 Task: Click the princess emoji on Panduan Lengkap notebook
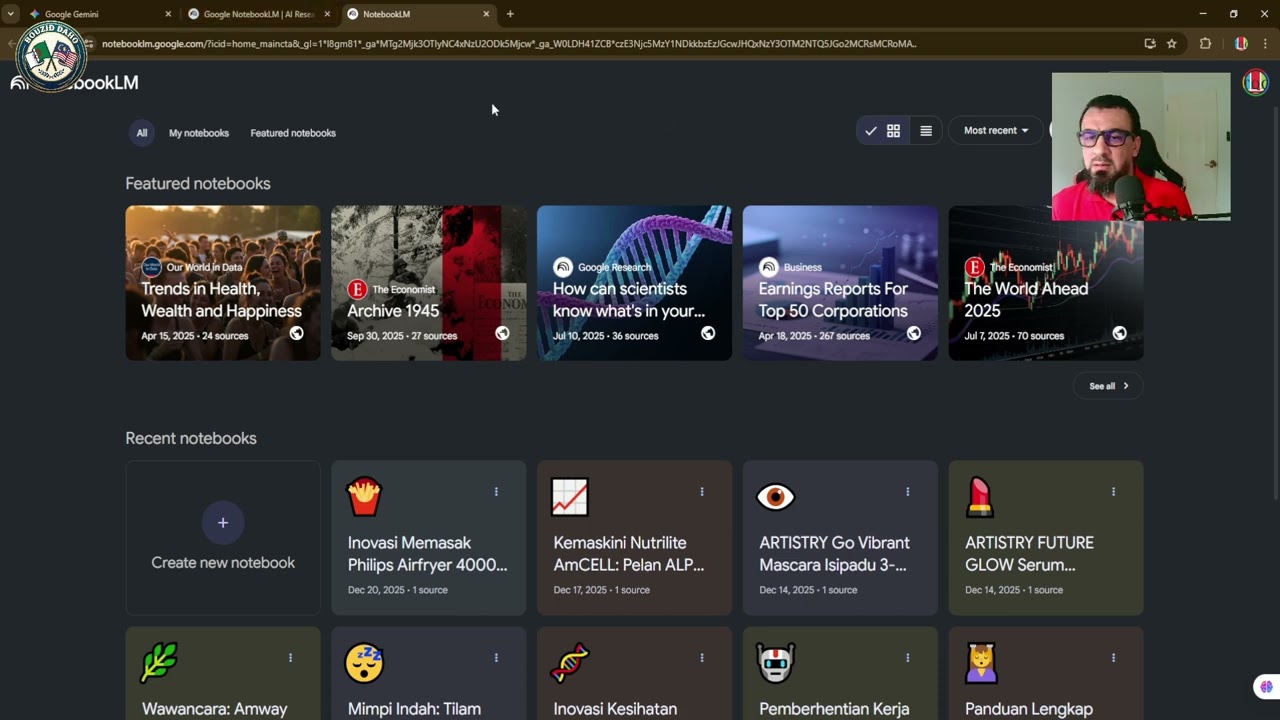click(981, 663)
